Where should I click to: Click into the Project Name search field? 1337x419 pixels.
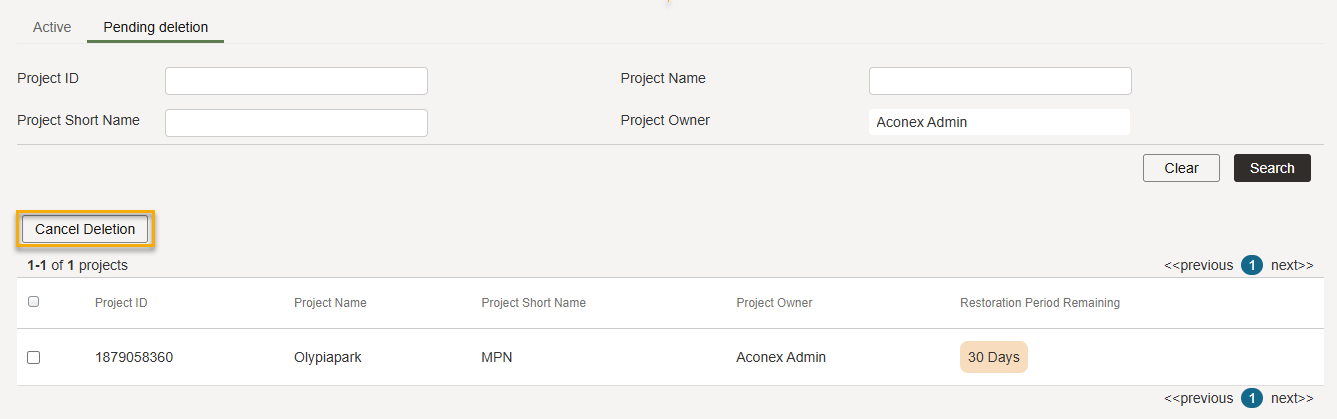click(1000, 81)
